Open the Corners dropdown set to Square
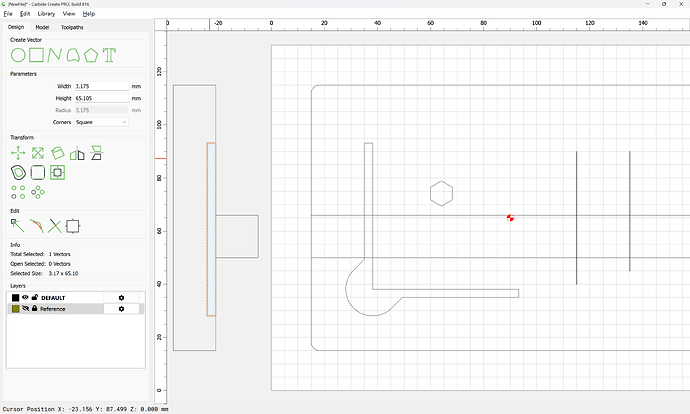690x414 pixels. pos(101,122)
